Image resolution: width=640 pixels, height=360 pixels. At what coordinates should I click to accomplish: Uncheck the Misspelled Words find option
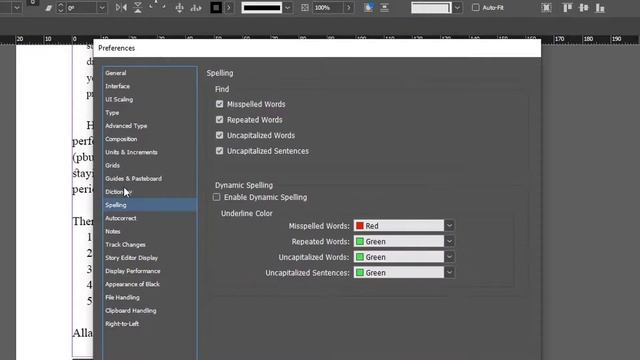[x=220, y=104]
